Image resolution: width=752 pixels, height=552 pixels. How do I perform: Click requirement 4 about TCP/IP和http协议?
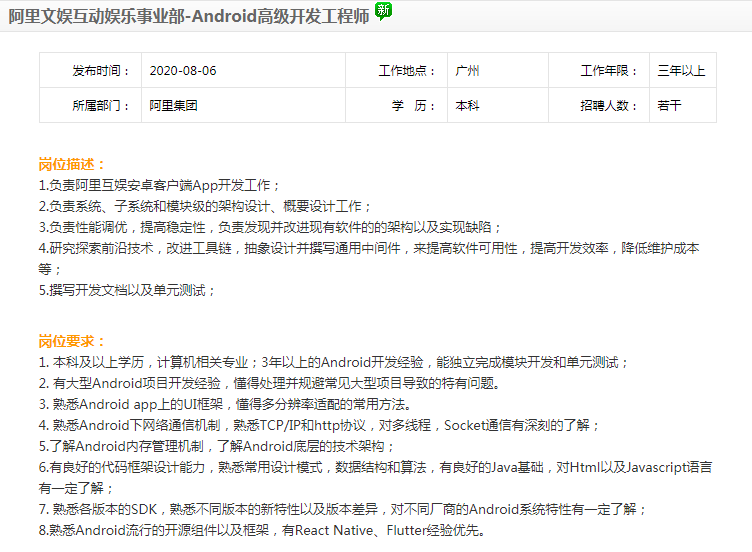tap(319, 425)
